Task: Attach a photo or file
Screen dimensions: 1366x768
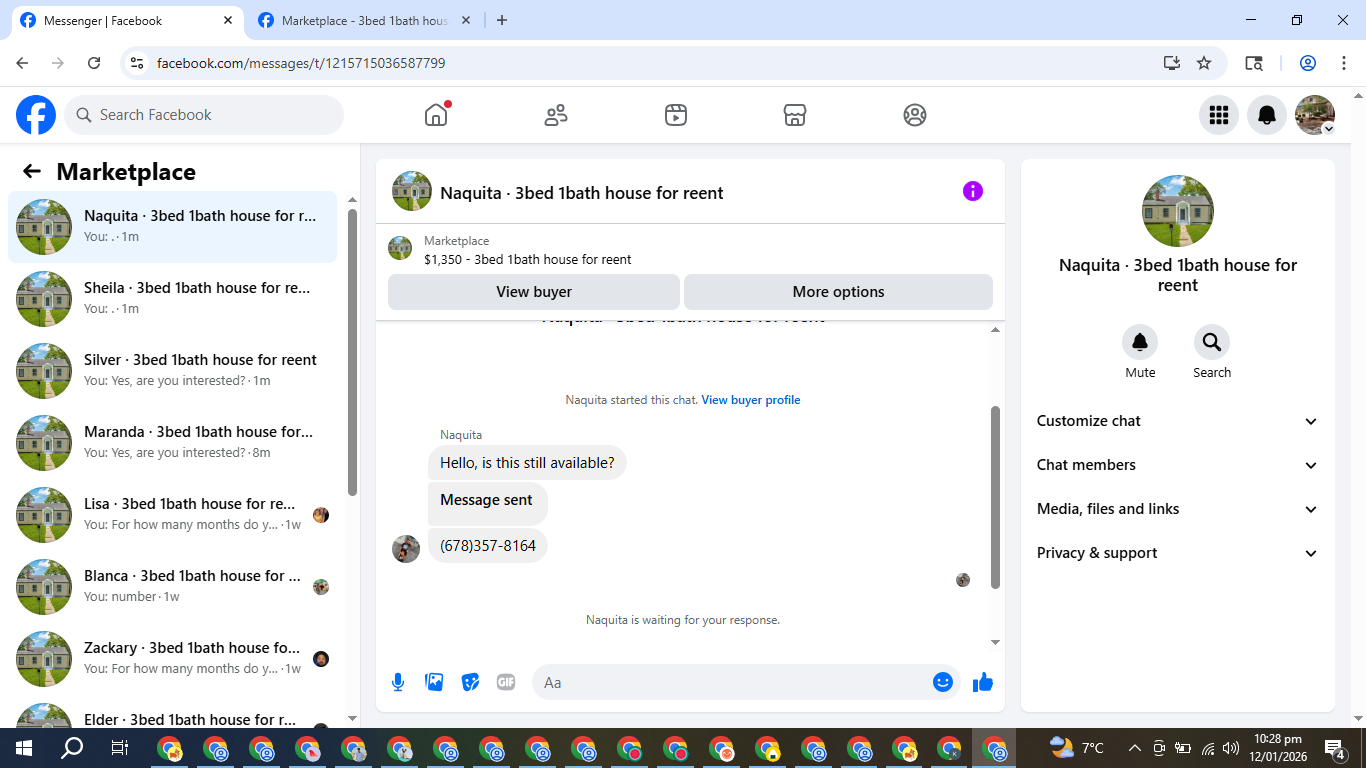Action: [434, 682]
